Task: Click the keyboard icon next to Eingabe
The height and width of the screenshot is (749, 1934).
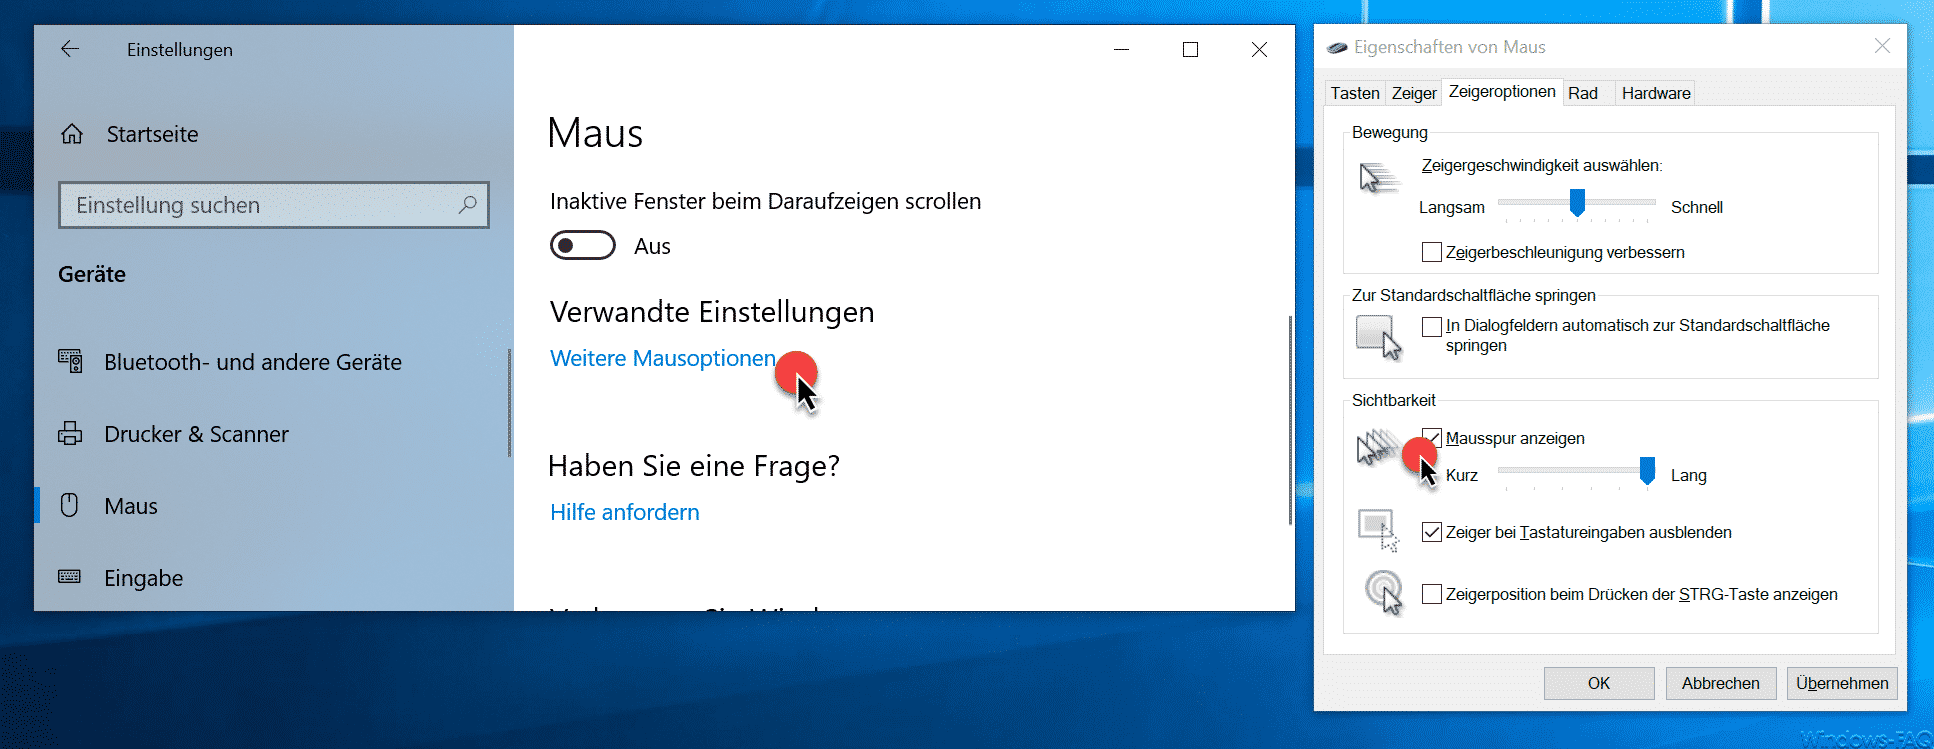Action: 69,576
